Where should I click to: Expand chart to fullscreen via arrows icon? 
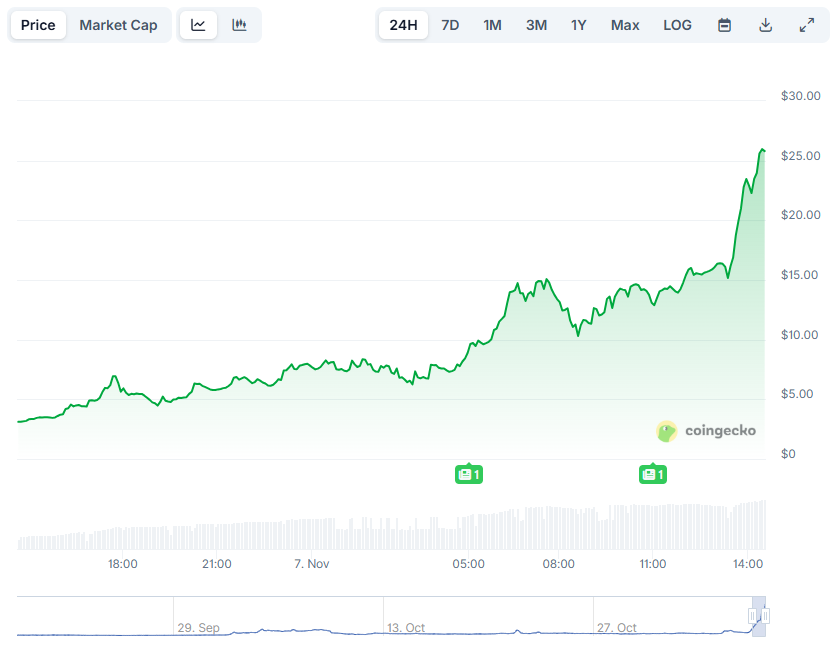tap(808, 25)
